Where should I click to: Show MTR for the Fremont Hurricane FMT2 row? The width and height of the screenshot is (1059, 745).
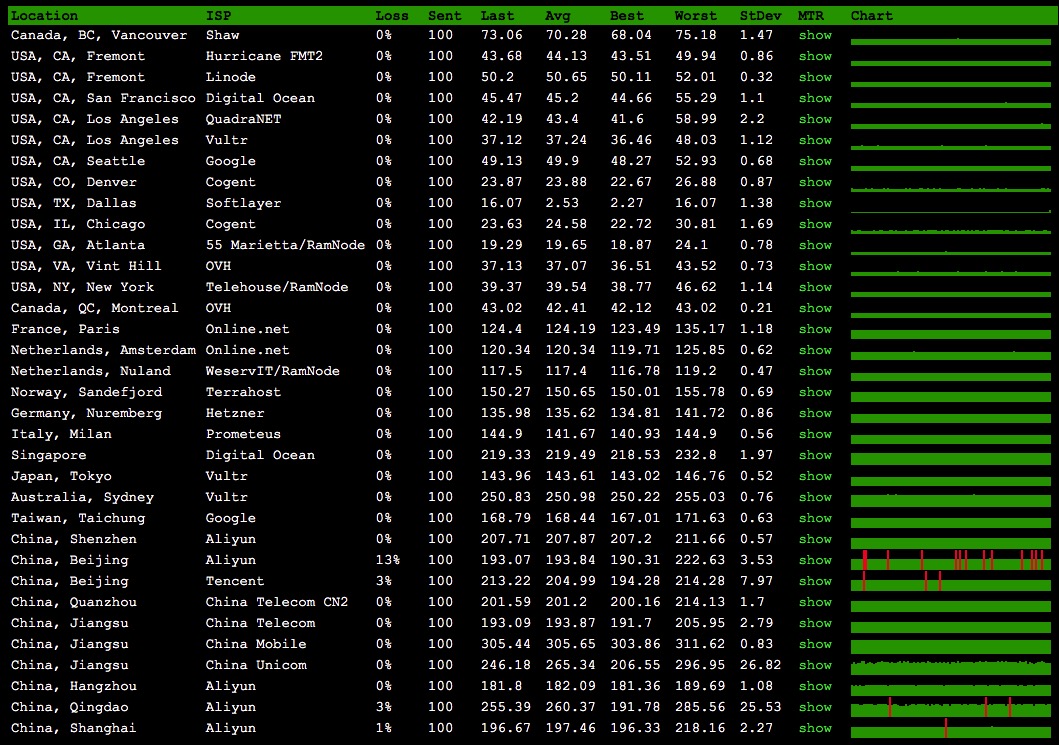[815, 56]
